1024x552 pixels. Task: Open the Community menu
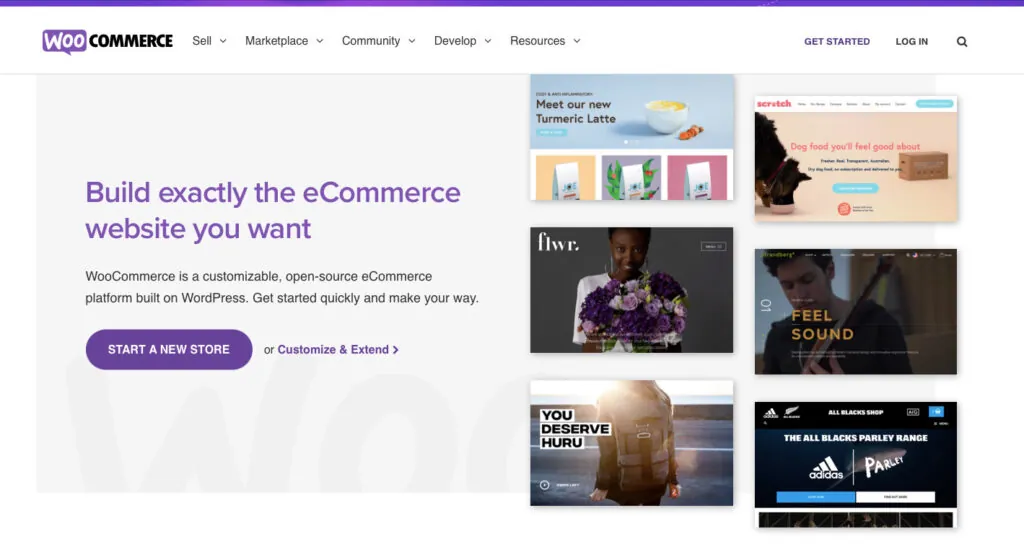pos(371,41)
